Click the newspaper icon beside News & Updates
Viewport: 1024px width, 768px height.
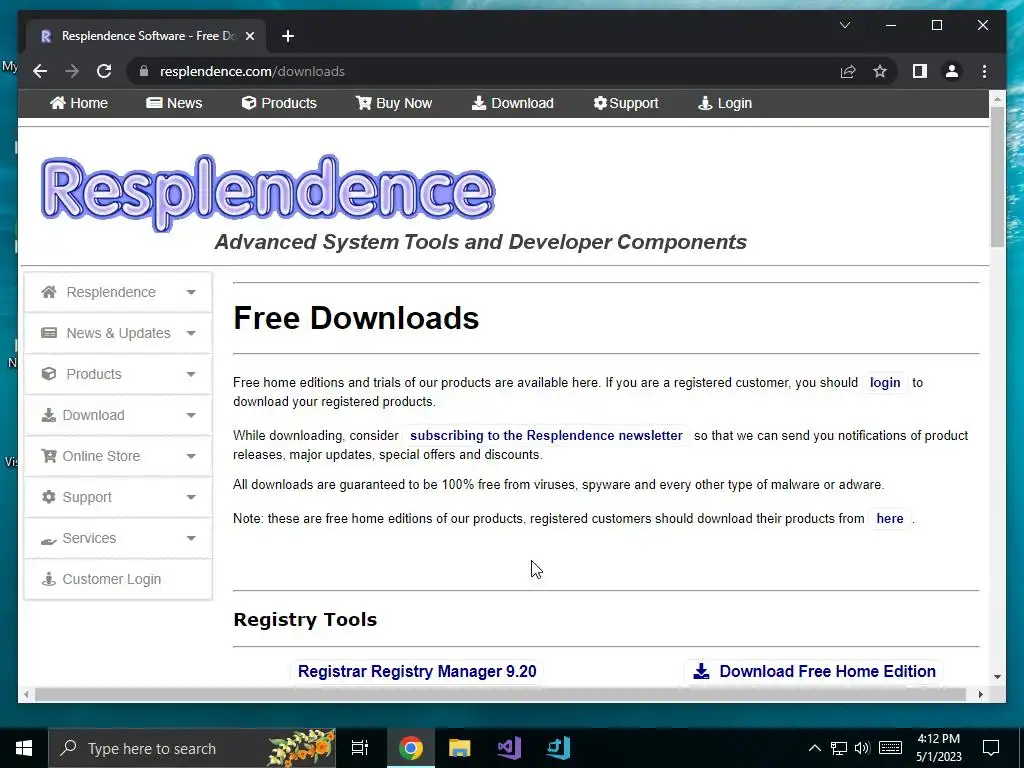[x=48, y=333]
